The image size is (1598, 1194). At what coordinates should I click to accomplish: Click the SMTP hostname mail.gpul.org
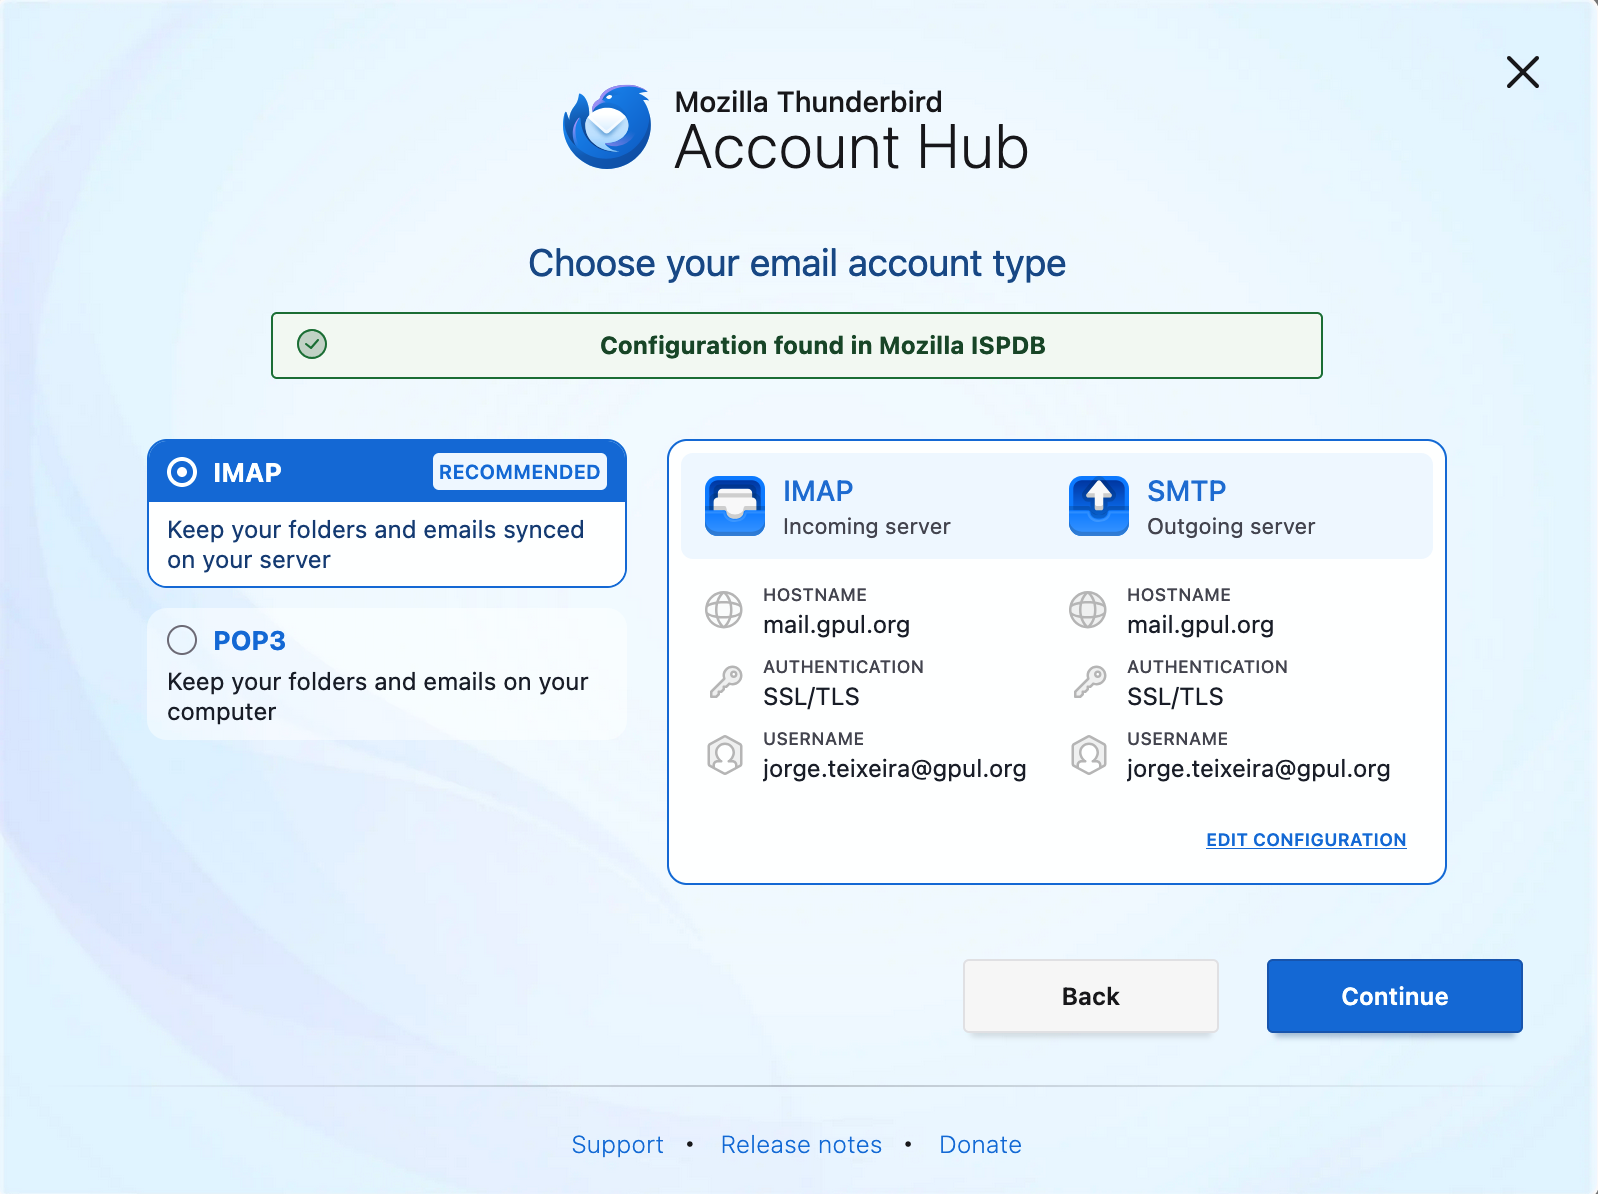click(1200, 625)
